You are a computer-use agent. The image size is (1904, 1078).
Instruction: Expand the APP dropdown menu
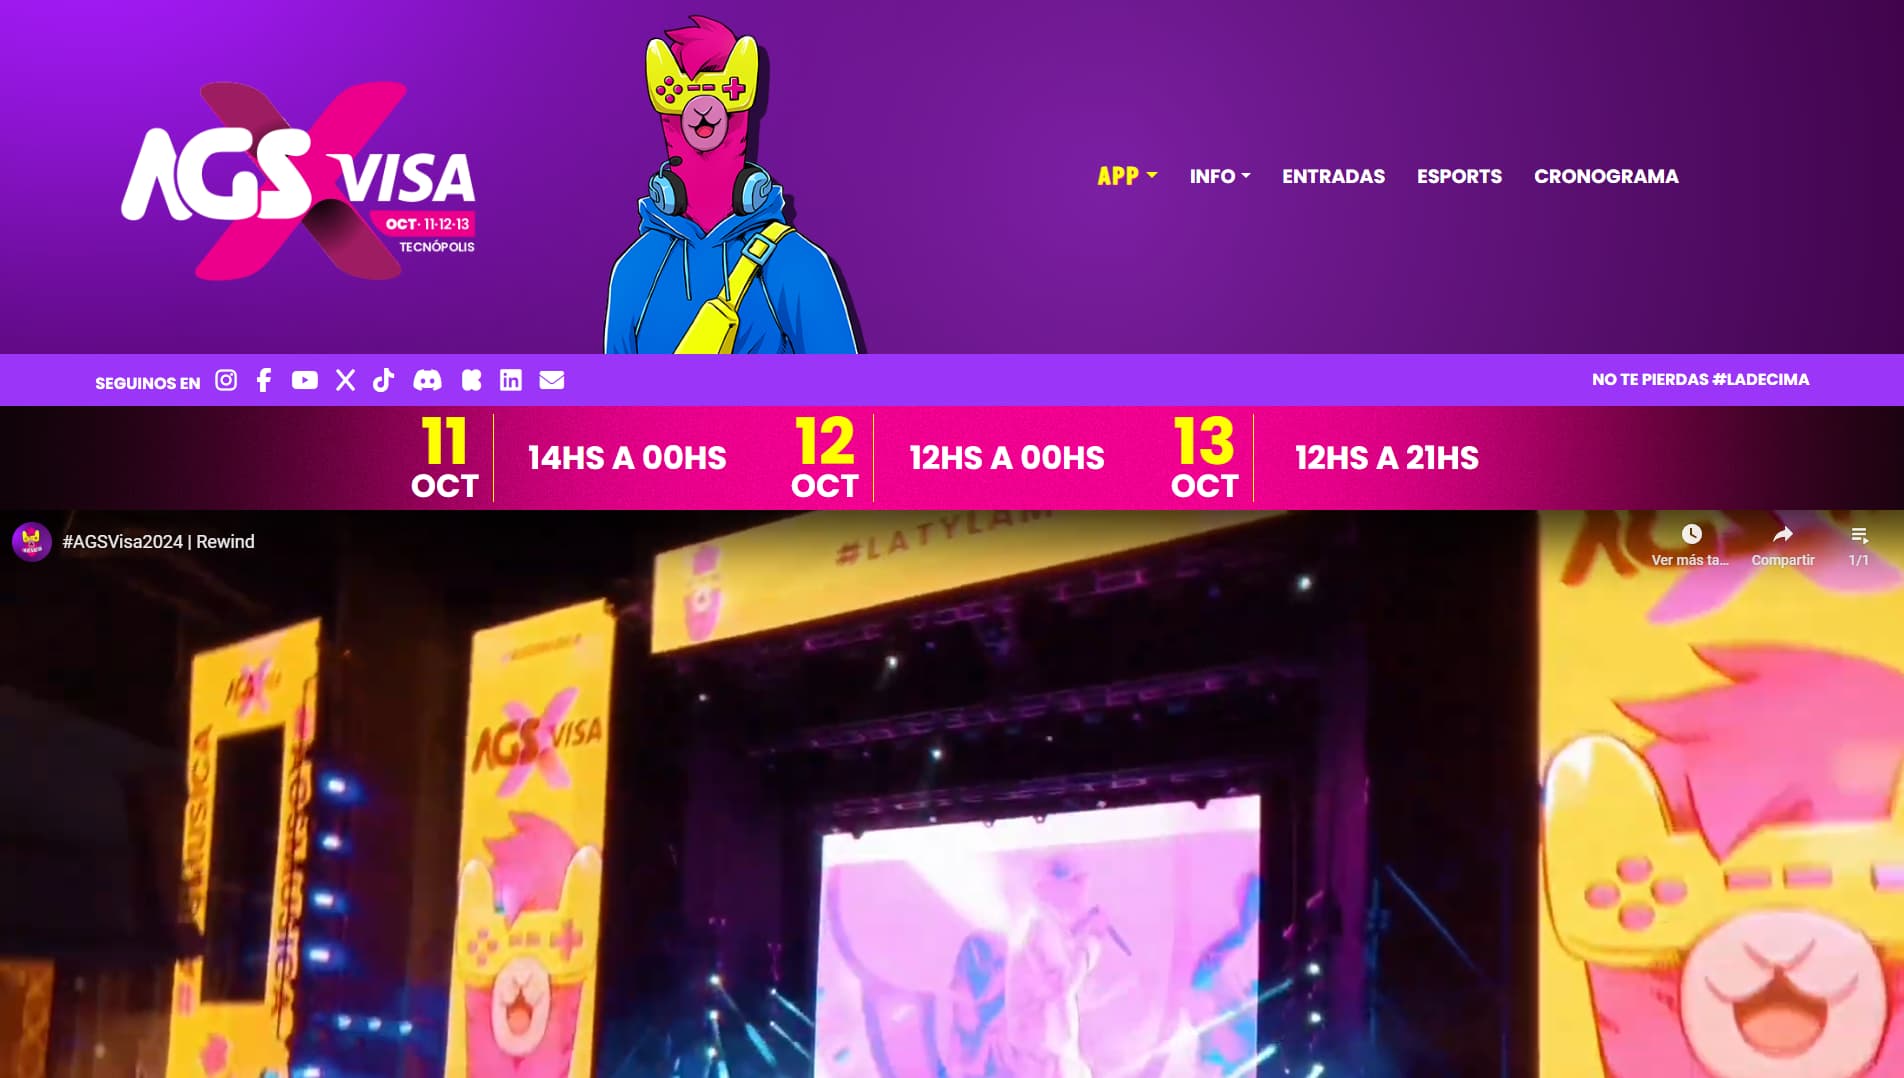pos(1127,176)
